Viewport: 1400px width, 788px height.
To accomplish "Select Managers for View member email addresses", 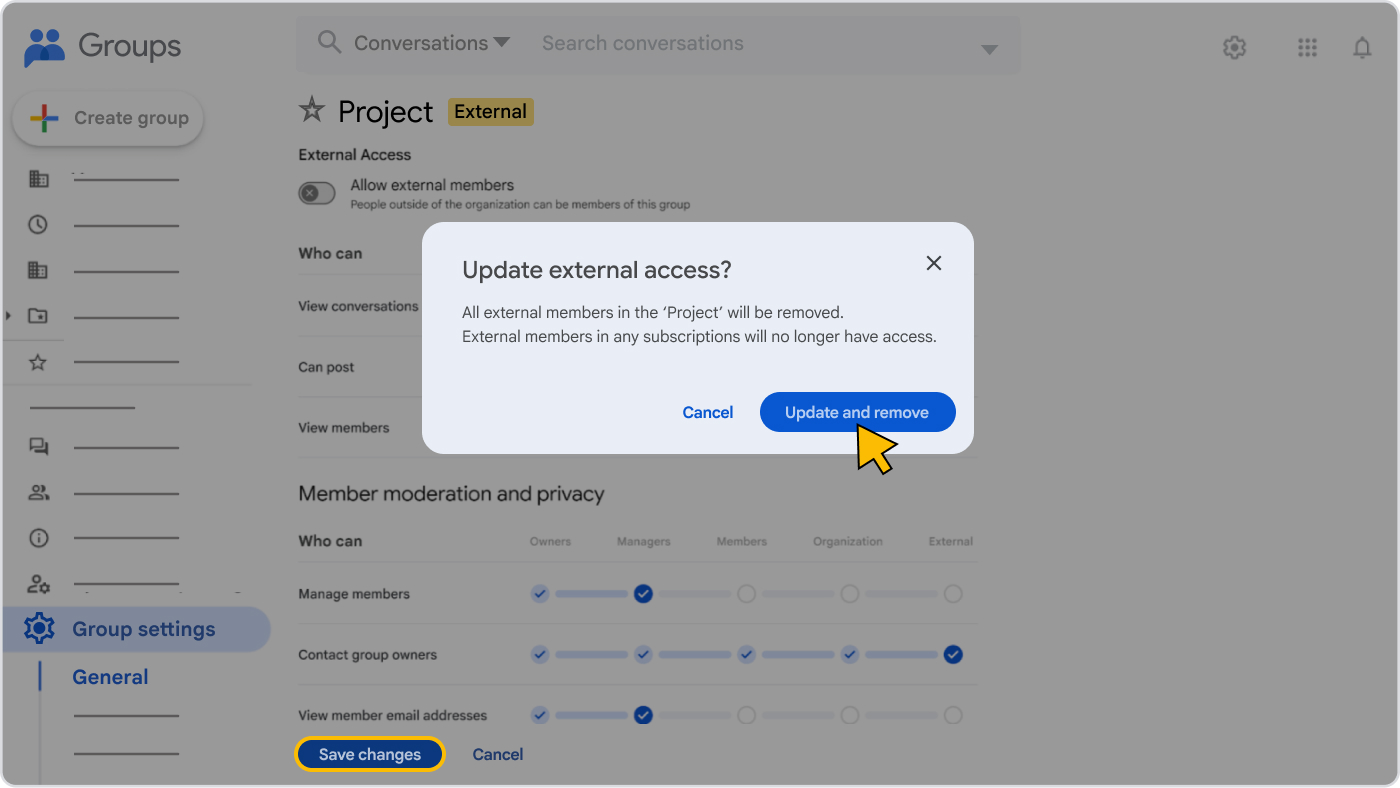I will point(643,715).
